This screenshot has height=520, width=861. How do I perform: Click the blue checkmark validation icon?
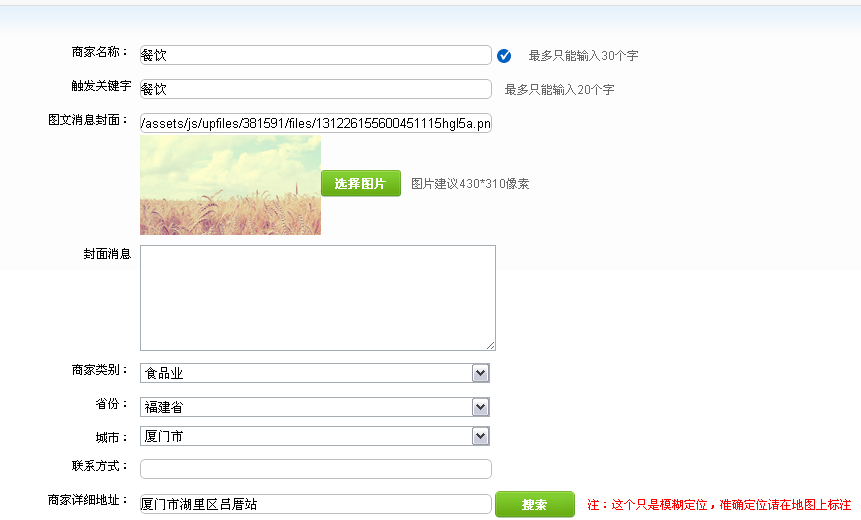[504, 56]
